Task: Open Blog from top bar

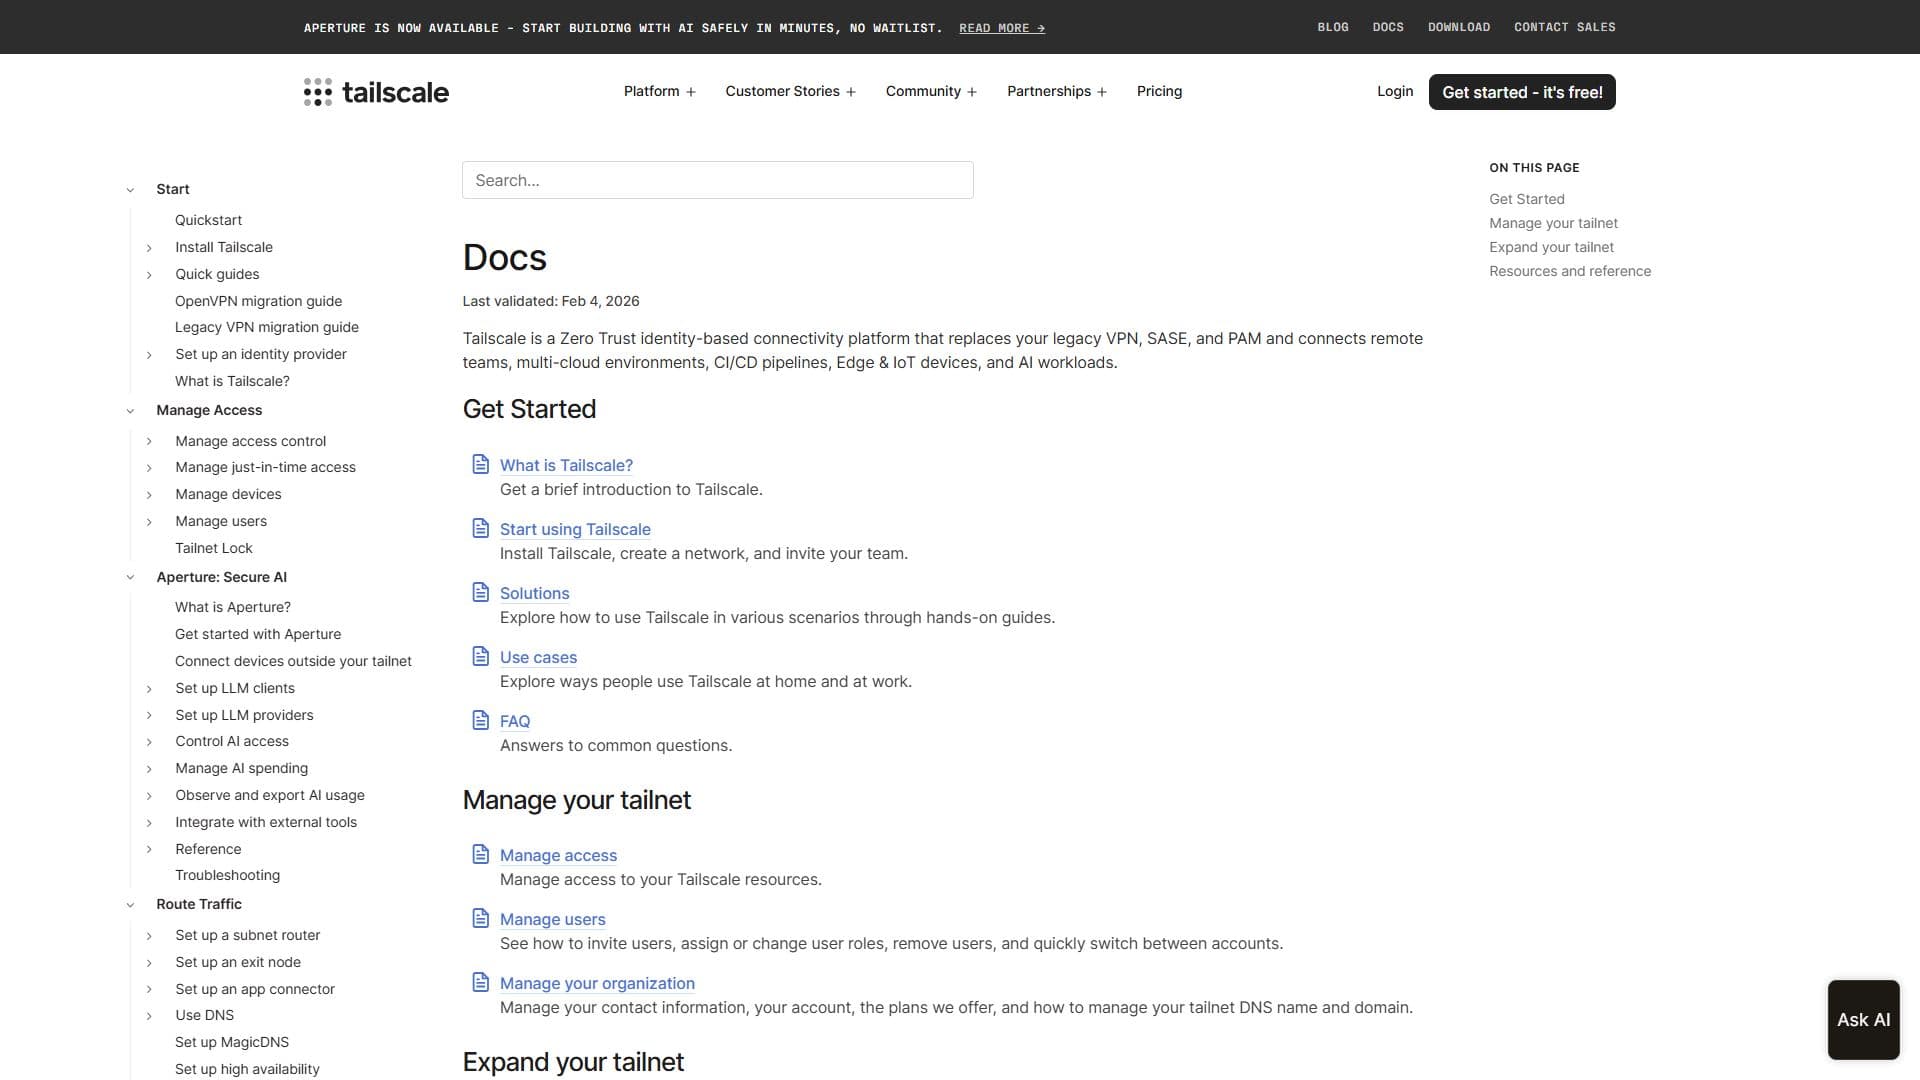Action: point(1332,27)
